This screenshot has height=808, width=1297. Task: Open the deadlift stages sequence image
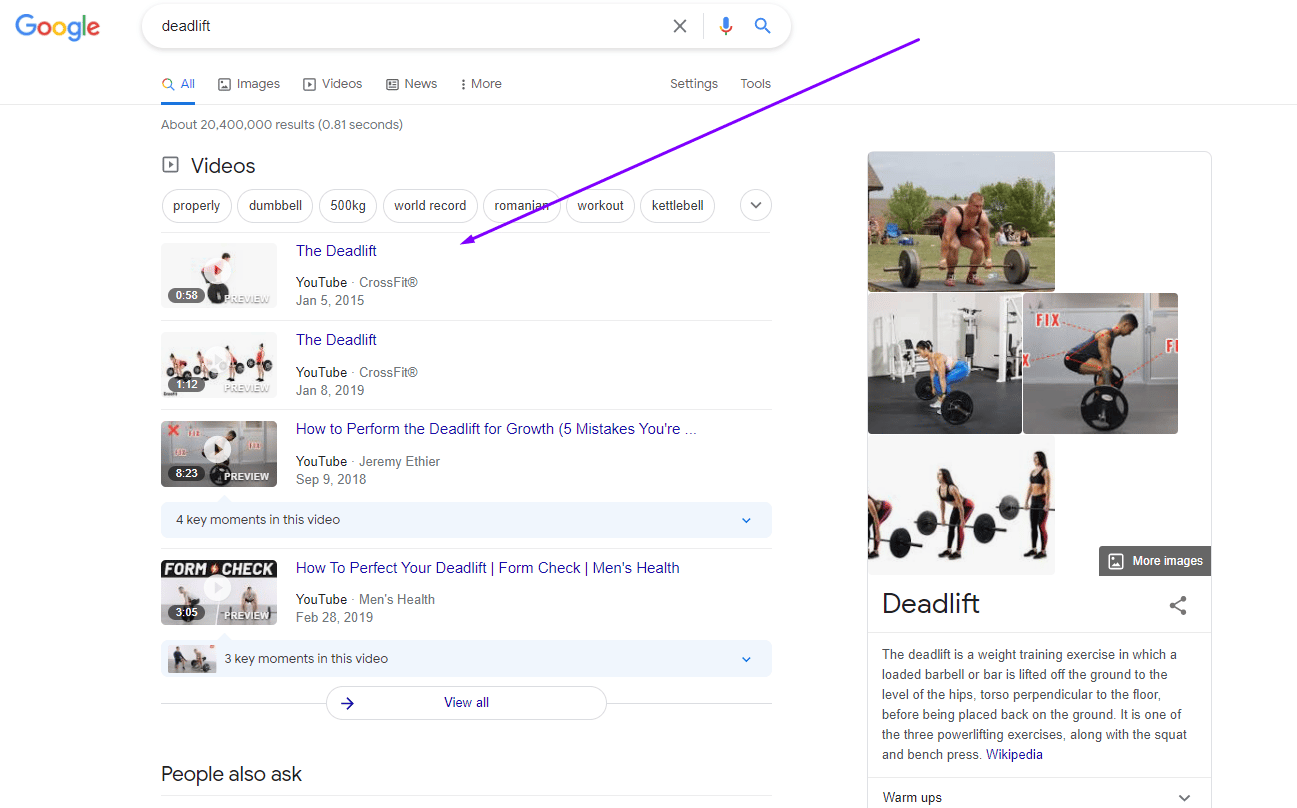click(961, 505)
